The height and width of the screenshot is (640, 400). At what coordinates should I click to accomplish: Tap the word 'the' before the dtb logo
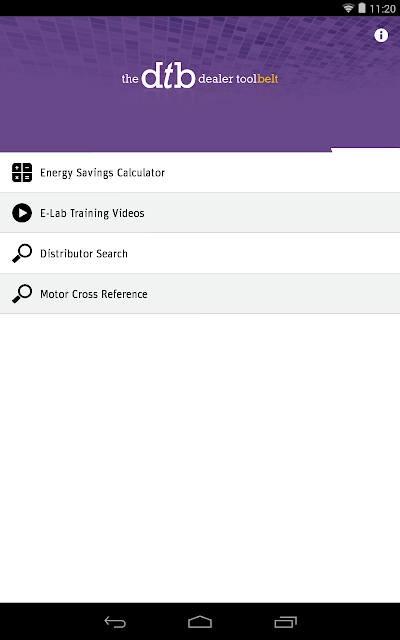pos(130,79)
